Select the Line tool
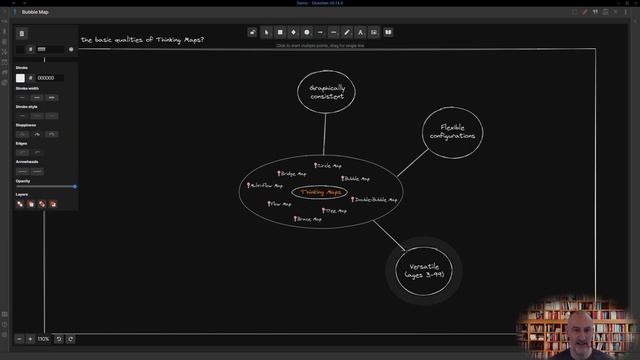The image size is (640, 360). pyautogui.click(x=333, y=32)
